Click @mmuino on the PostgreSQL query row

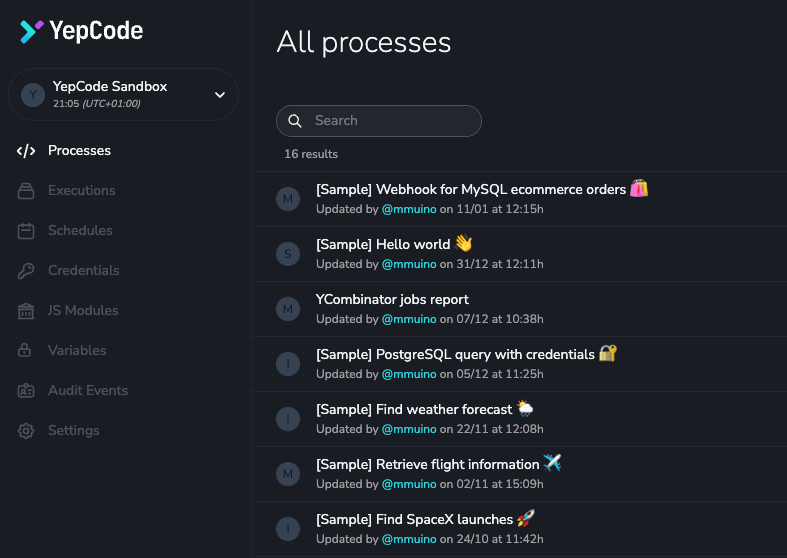pyautogui.click(x=409, y=374)
